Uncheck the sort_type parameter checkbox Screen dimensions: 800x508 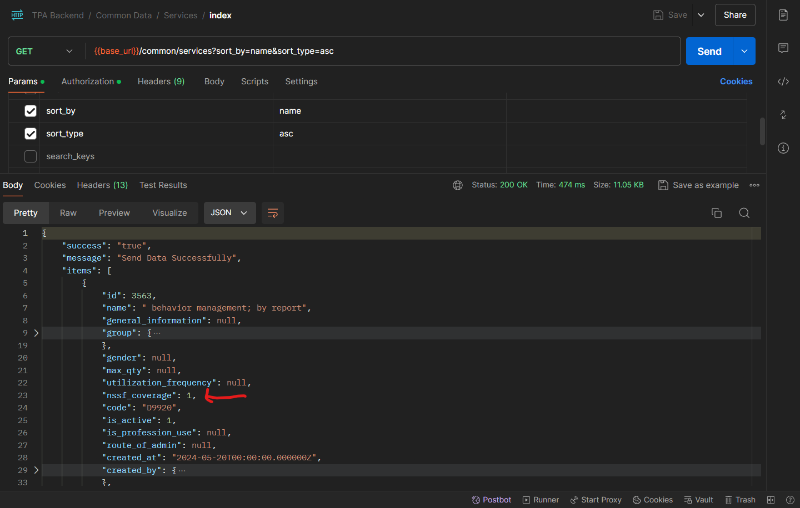(x=30, y=134)
